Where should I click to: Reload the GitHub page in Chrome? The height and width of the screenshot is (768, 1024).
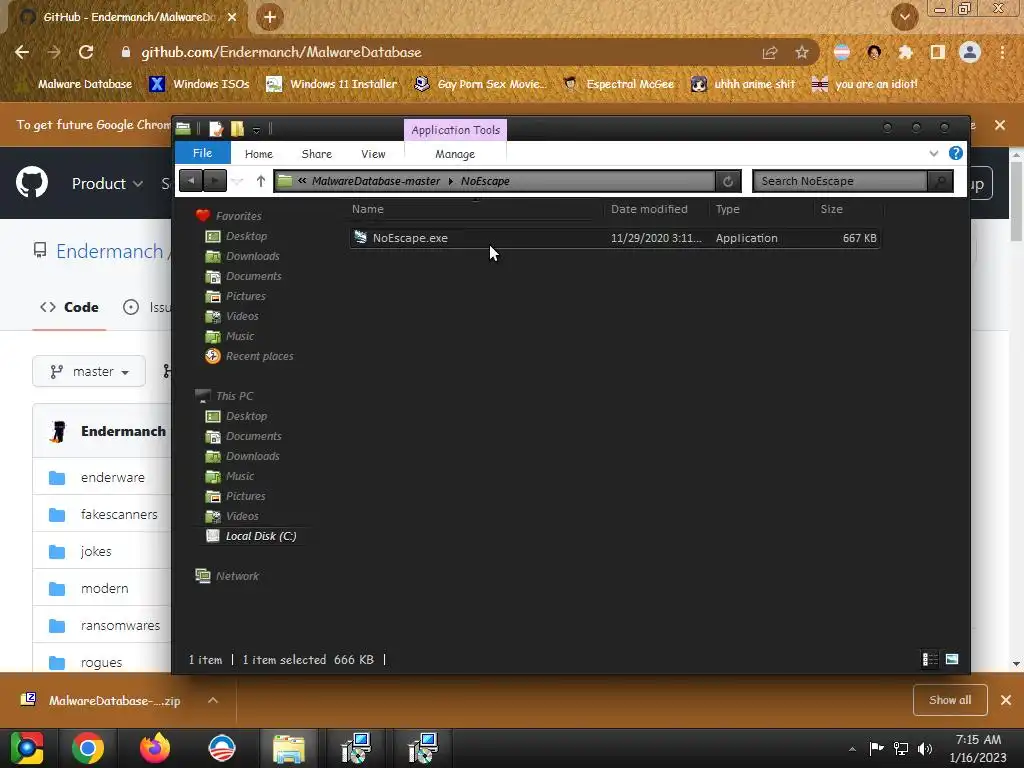tap(86, 52)
